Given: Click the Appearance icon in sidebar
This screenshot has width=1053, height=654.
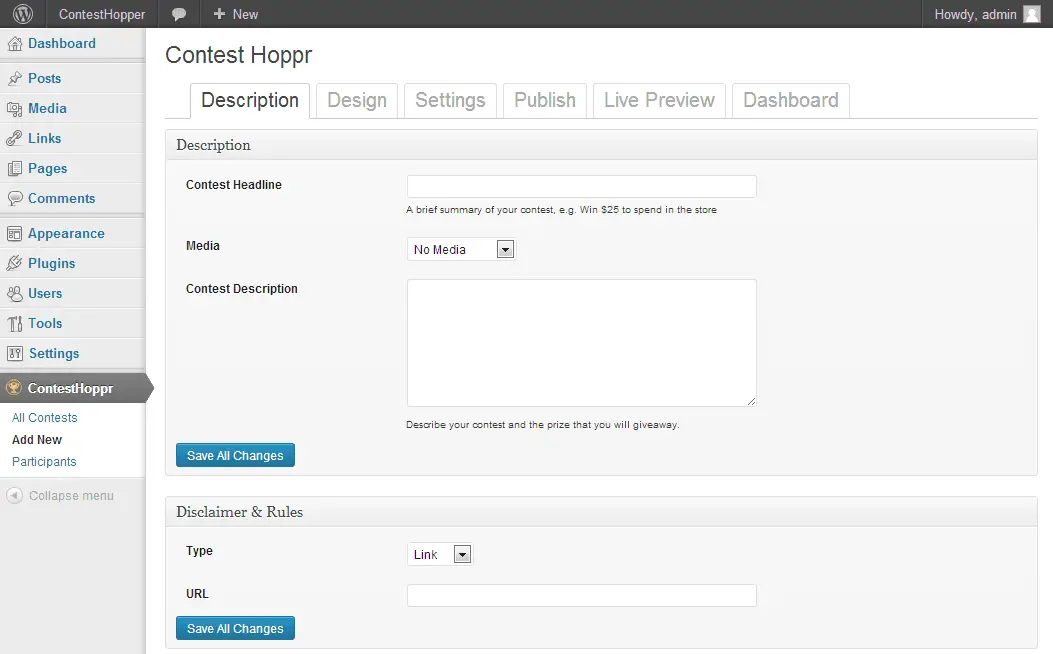Looking at the screenshot, I should (x=15, y=234).
